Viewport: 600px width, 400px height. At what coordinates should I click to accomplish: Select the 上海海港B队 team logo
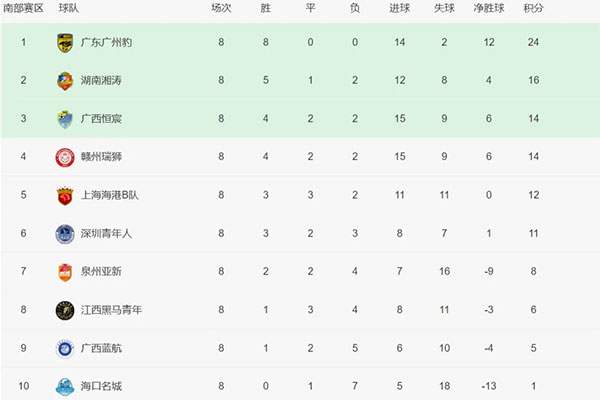pos(65,195)
